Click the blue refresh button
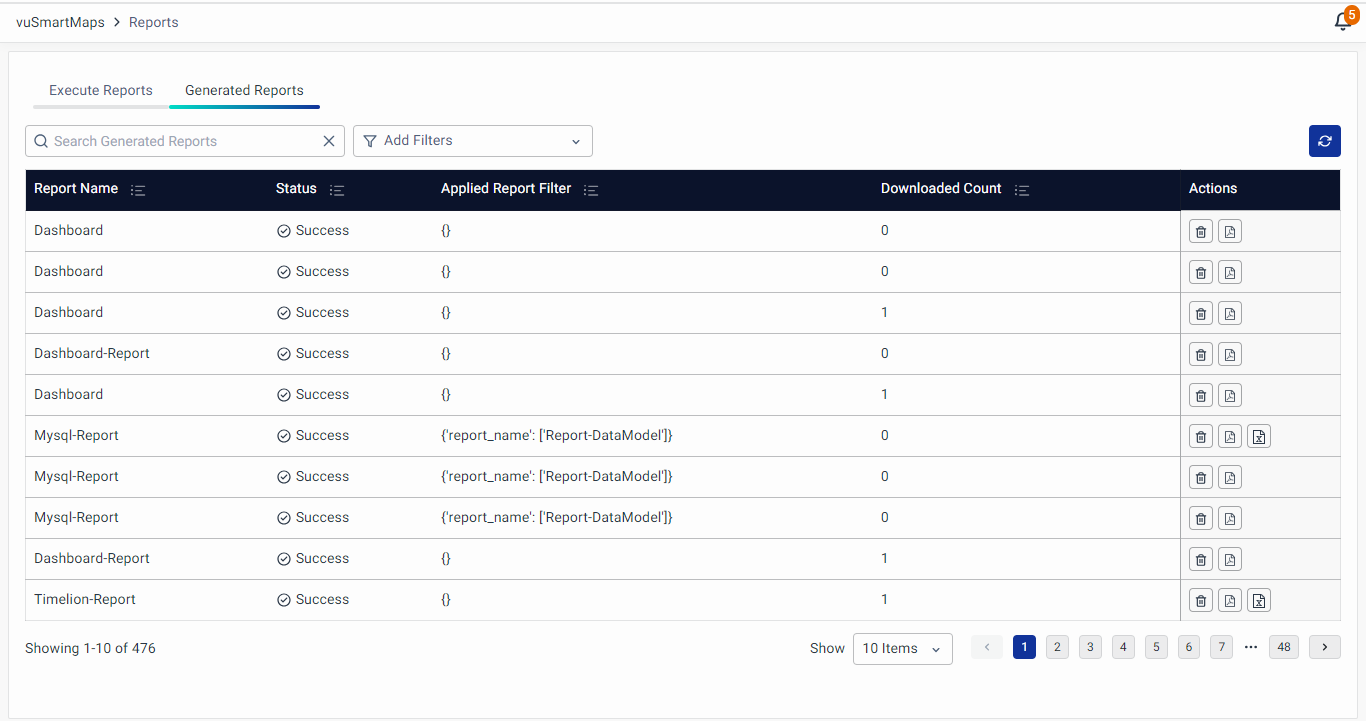 click(x=1324, y=141)
